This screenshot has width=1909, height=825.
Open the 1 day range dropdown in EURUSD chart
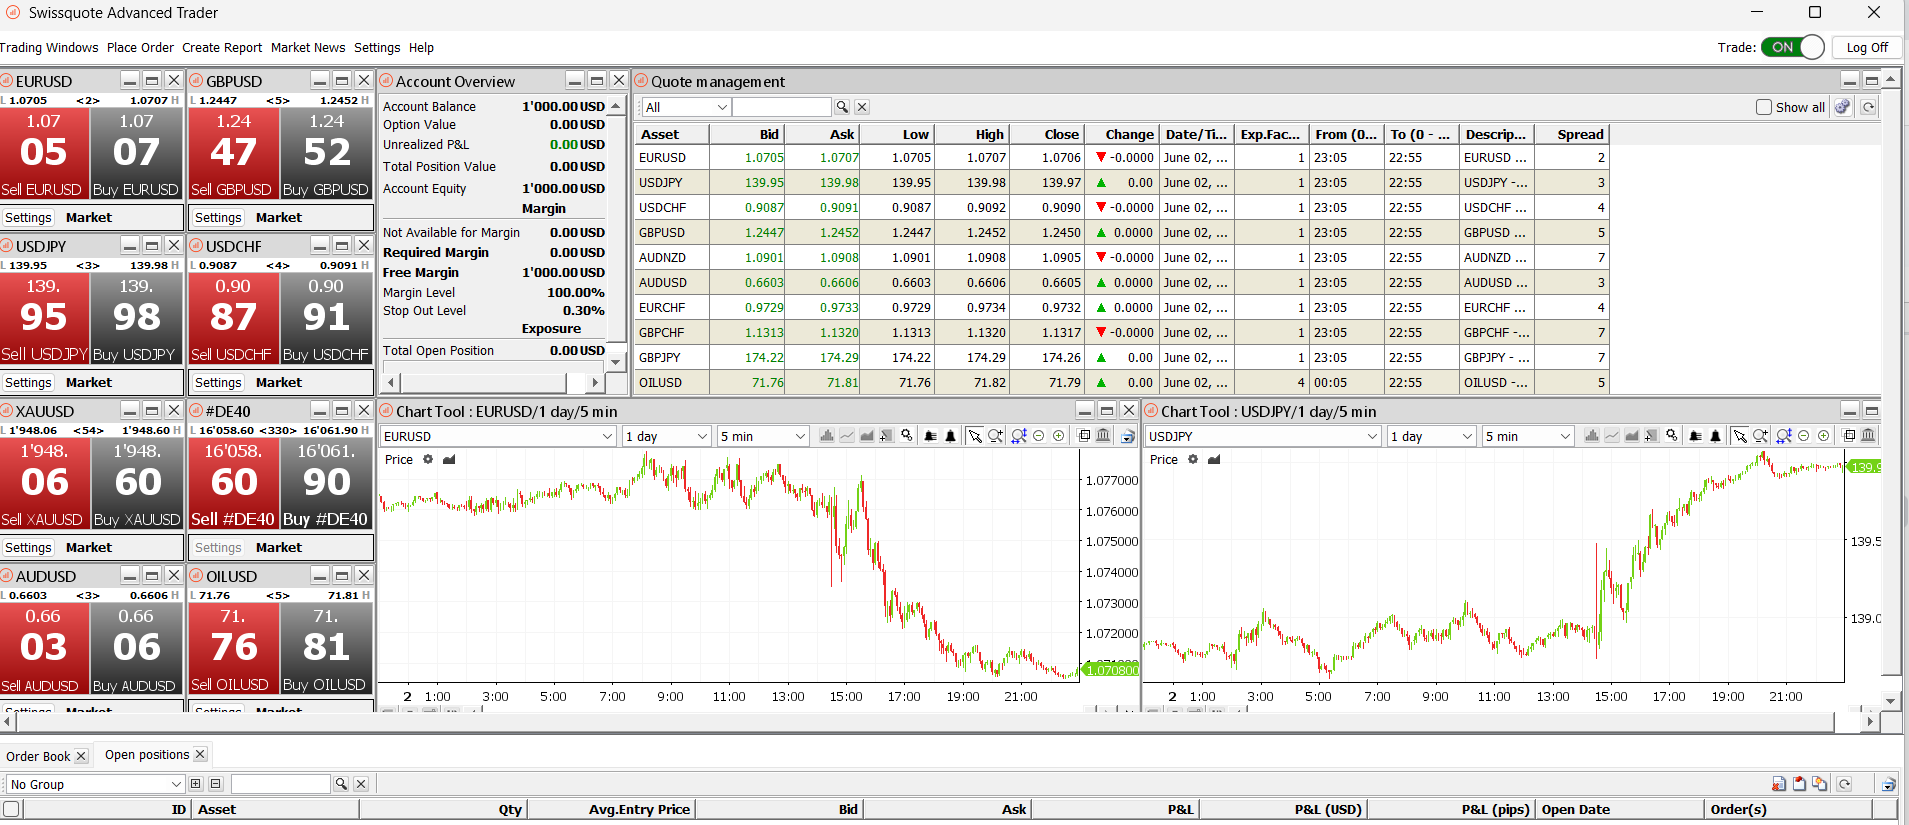click(666, 436)
